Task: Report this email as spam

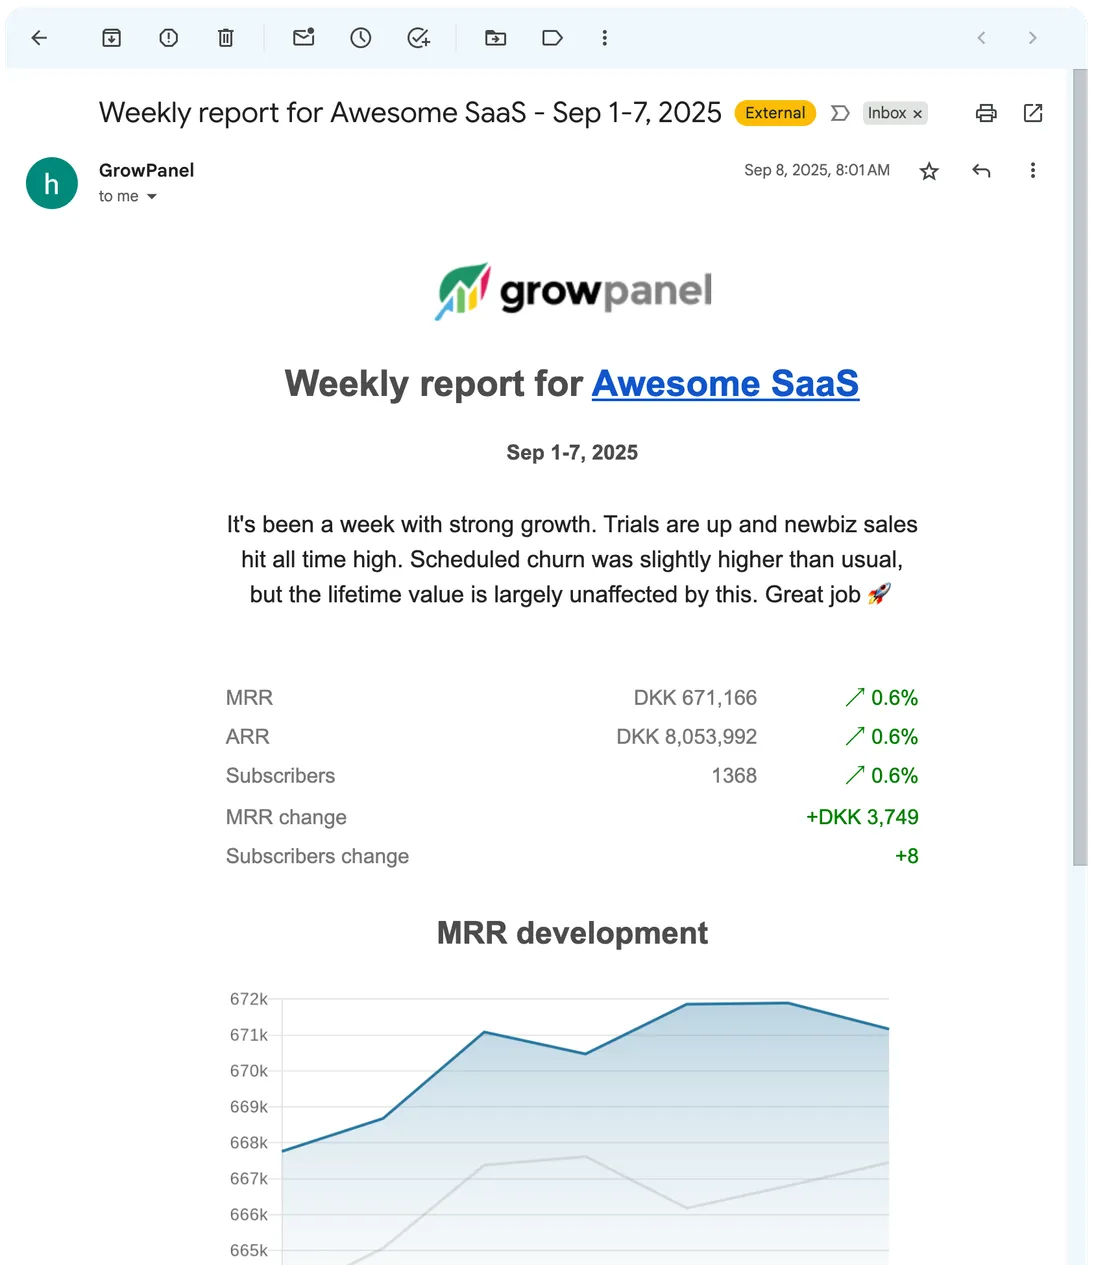Action: pos(168,37)
